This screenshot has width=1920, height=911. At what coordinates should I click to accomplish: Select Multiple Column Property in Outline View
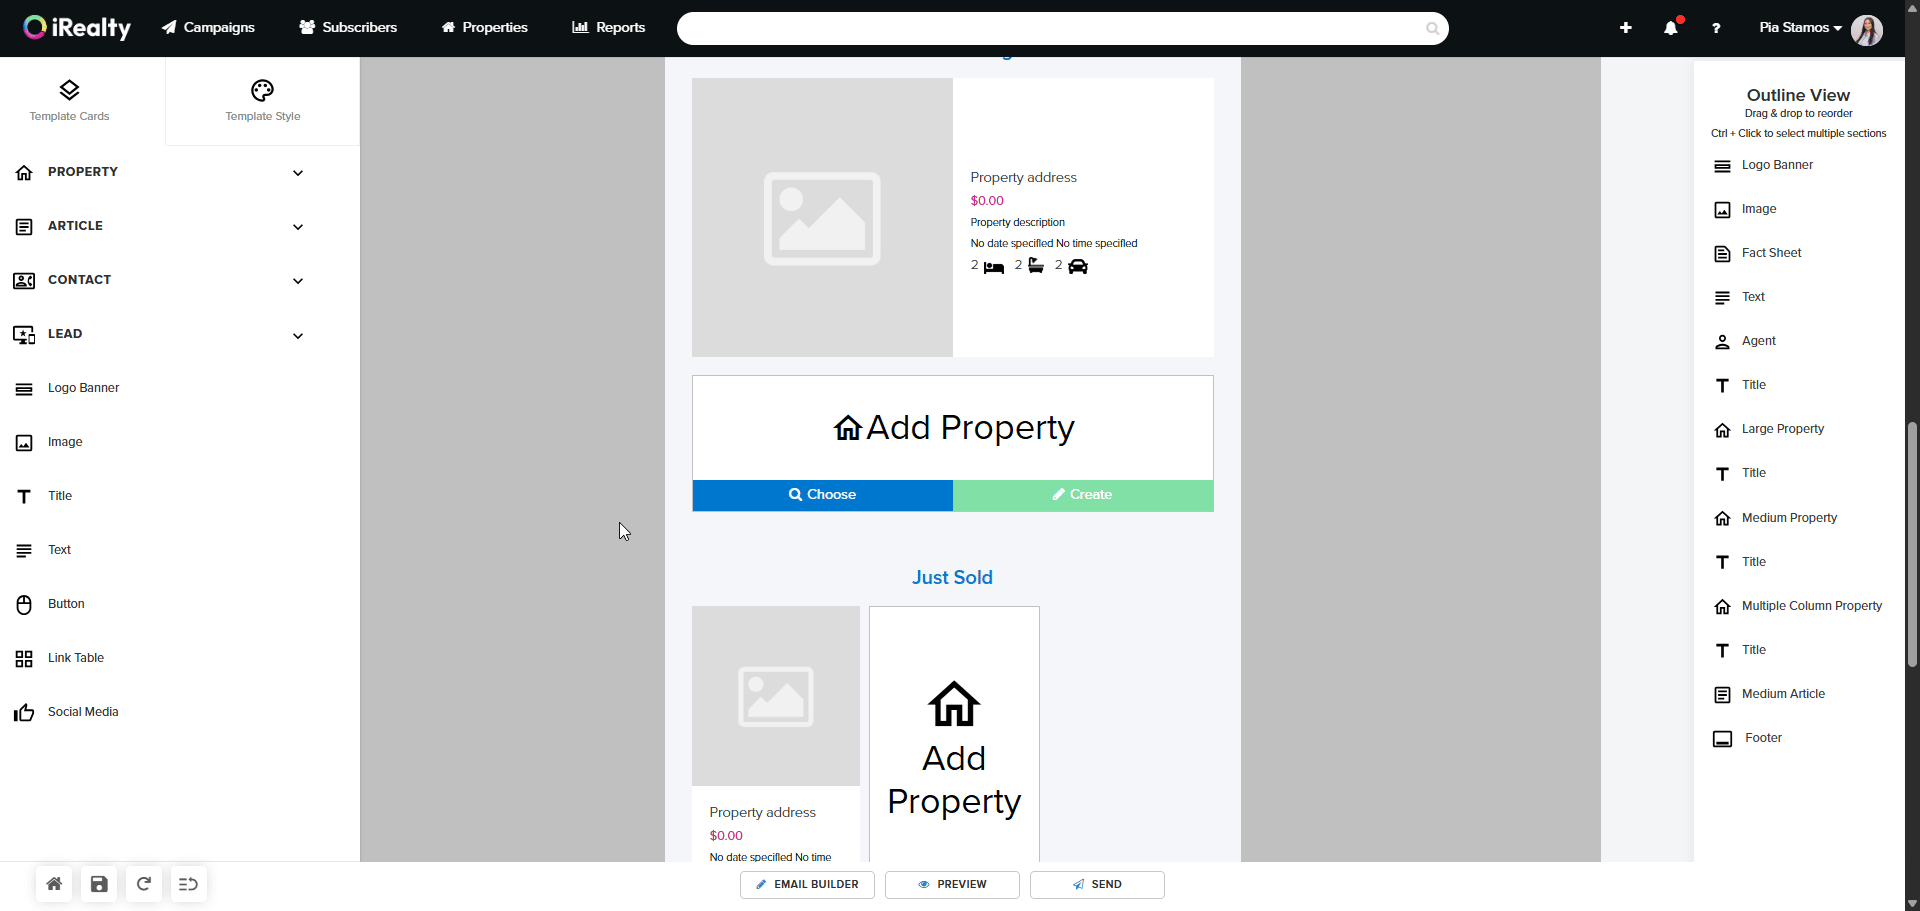tap(1810, 606)
